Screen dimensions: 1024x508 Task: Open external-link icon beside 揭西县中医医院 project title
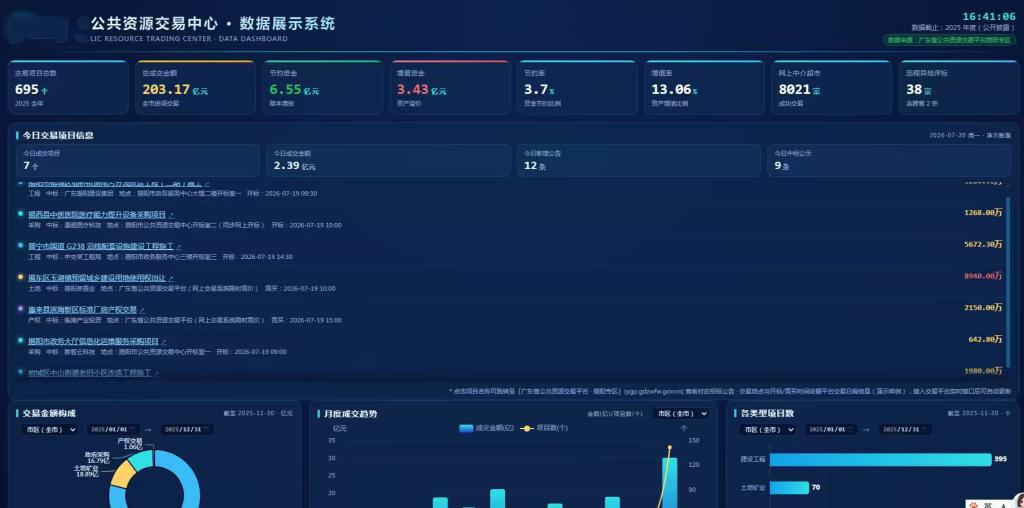pos(171,215)
